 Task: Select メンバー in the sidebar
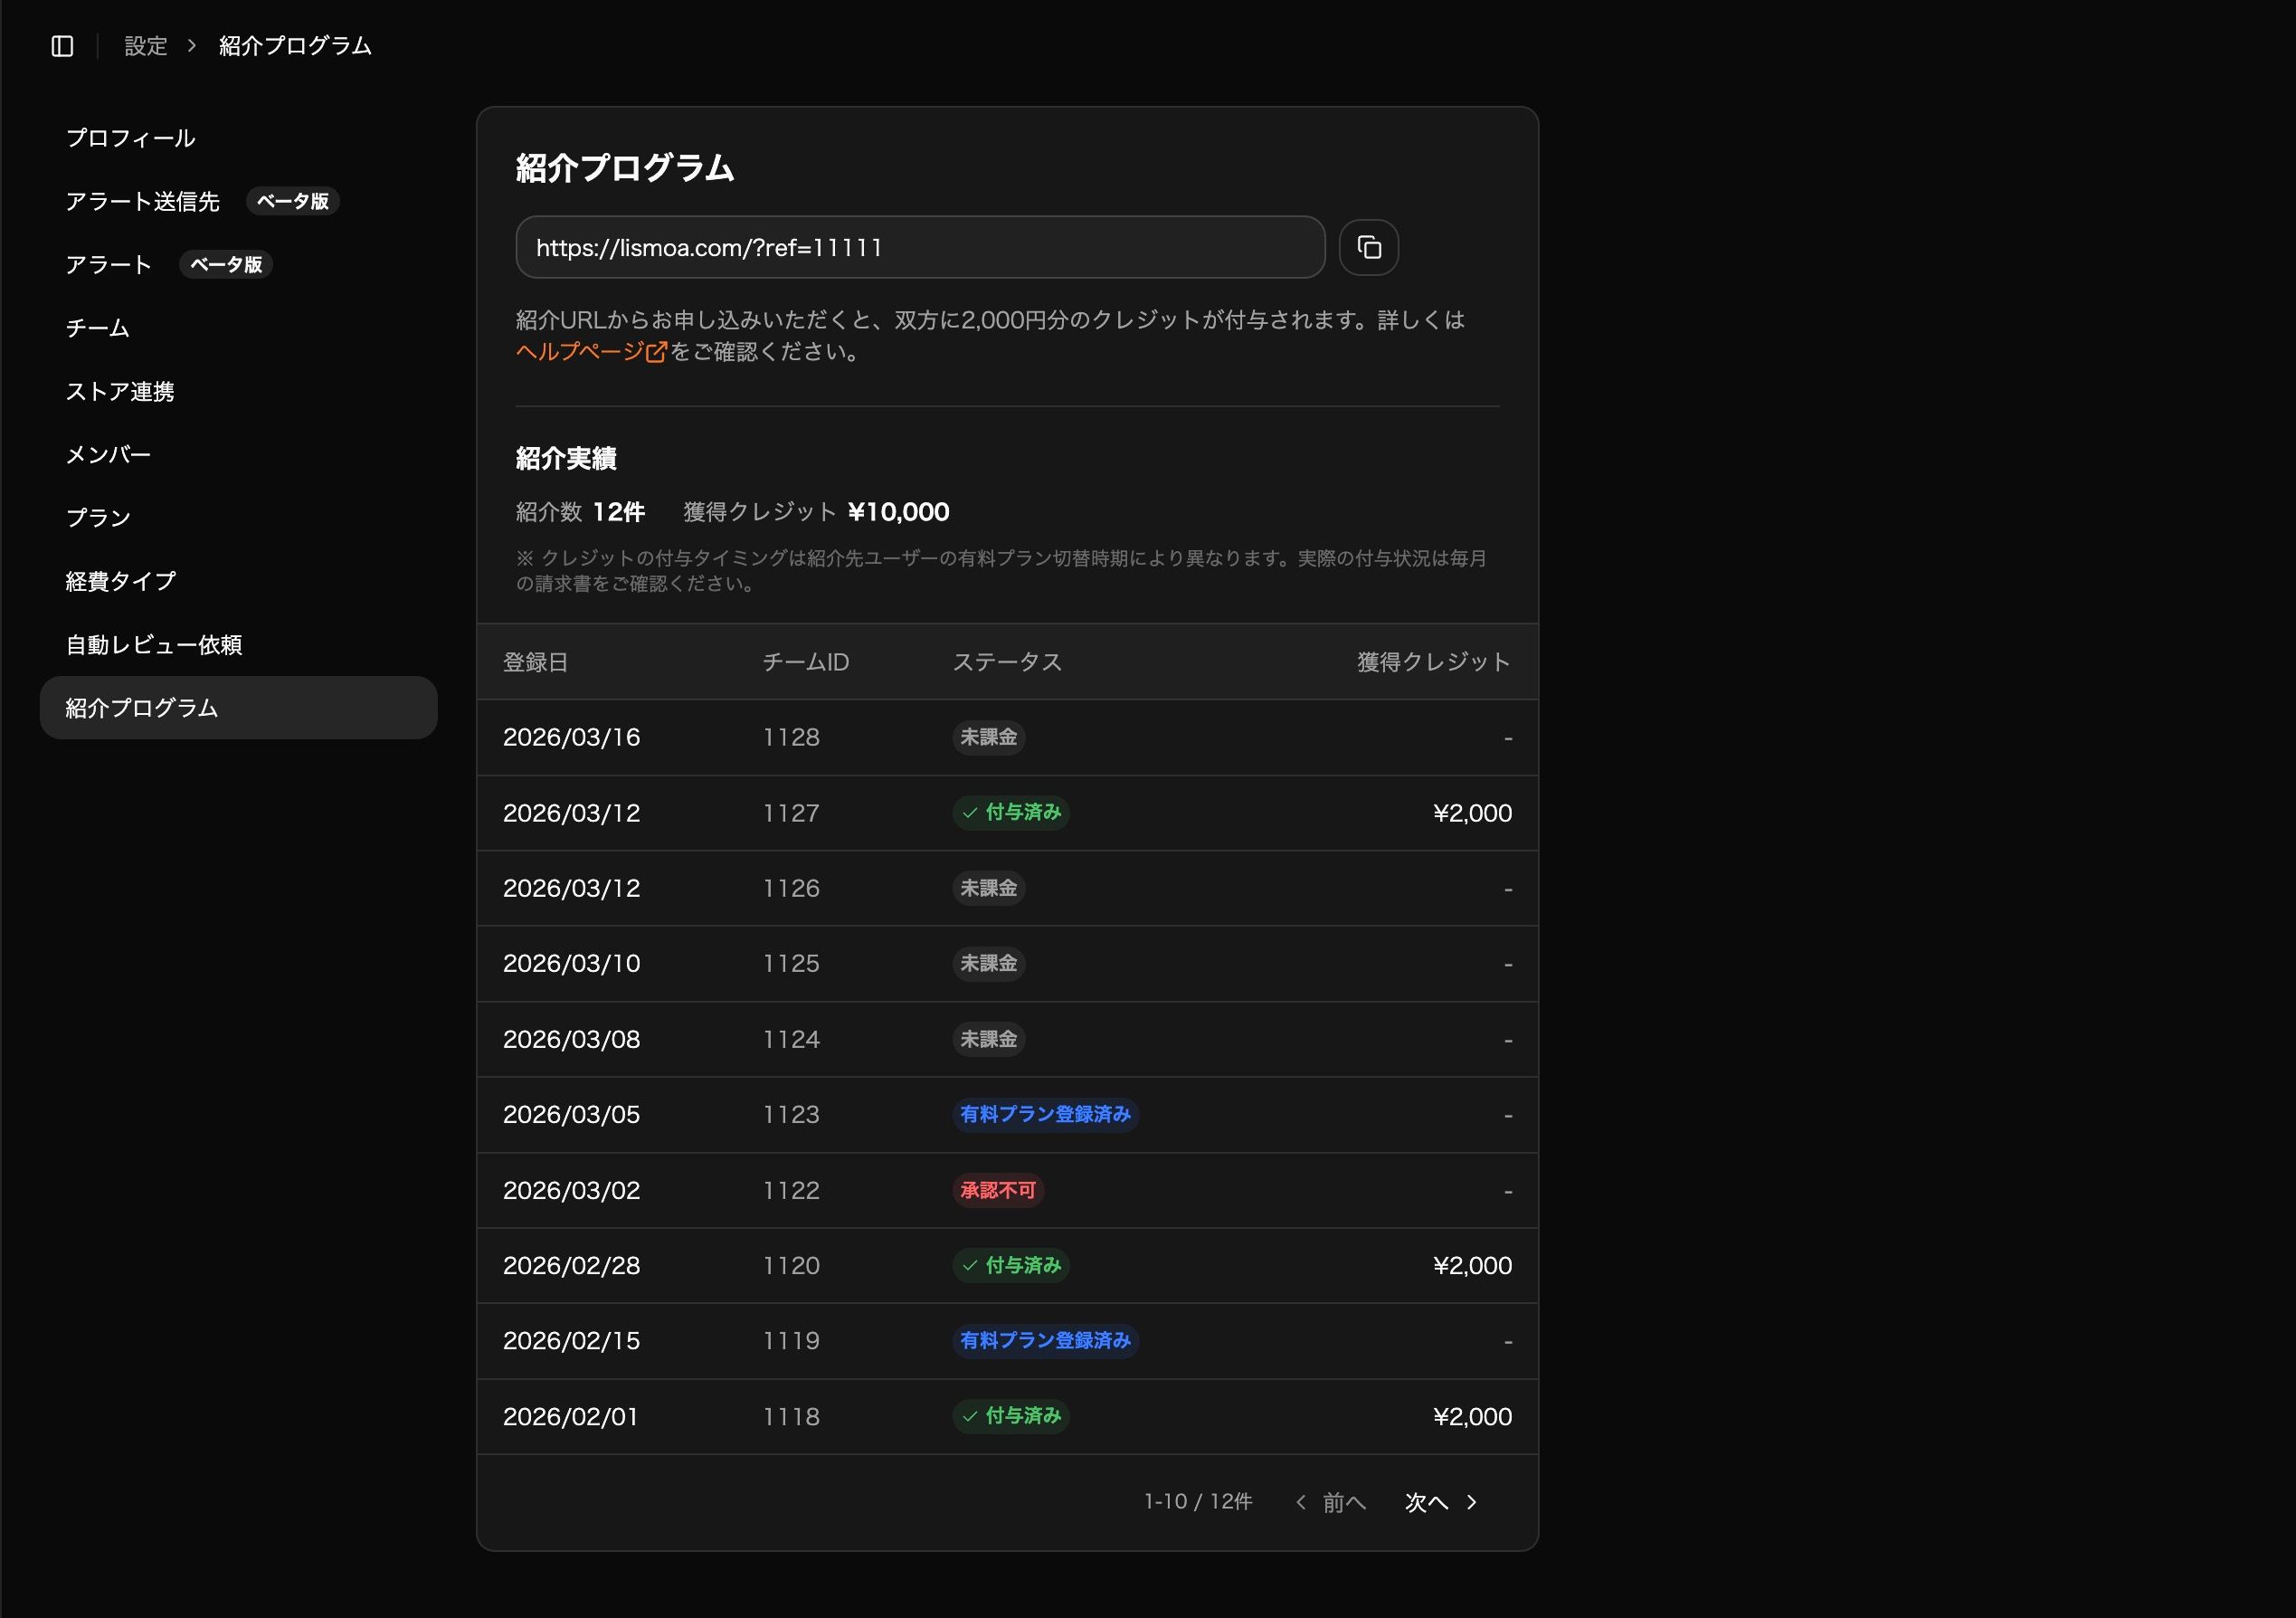point(109,454)
